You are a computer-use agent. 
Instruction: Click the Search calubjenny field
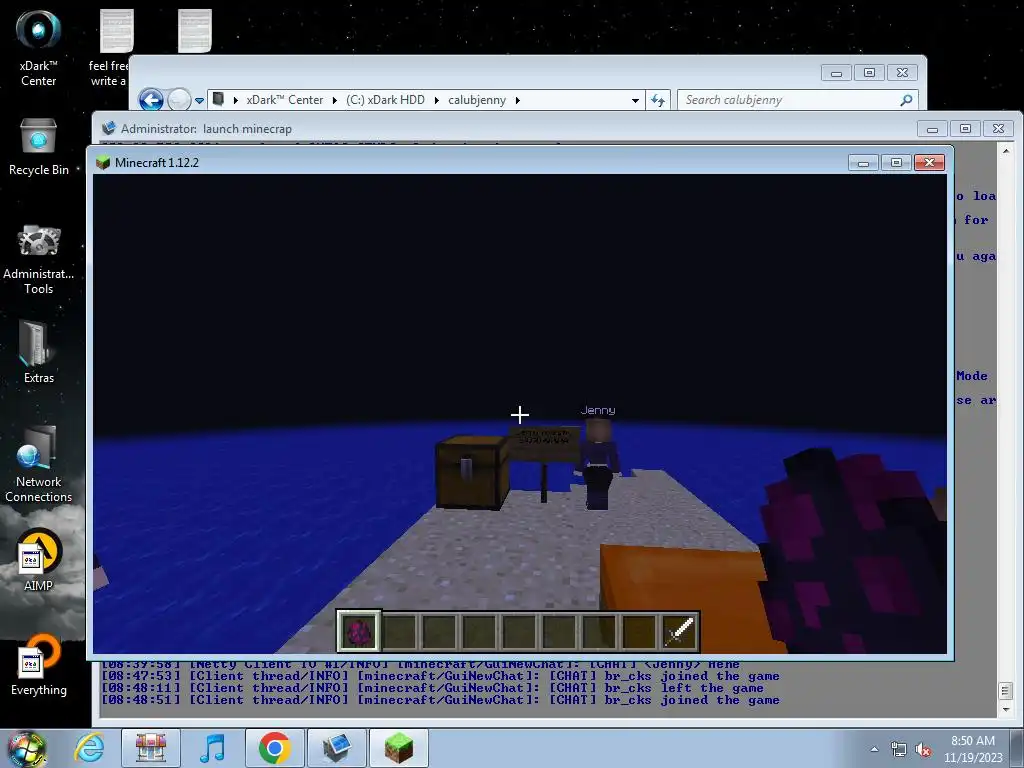798,100
